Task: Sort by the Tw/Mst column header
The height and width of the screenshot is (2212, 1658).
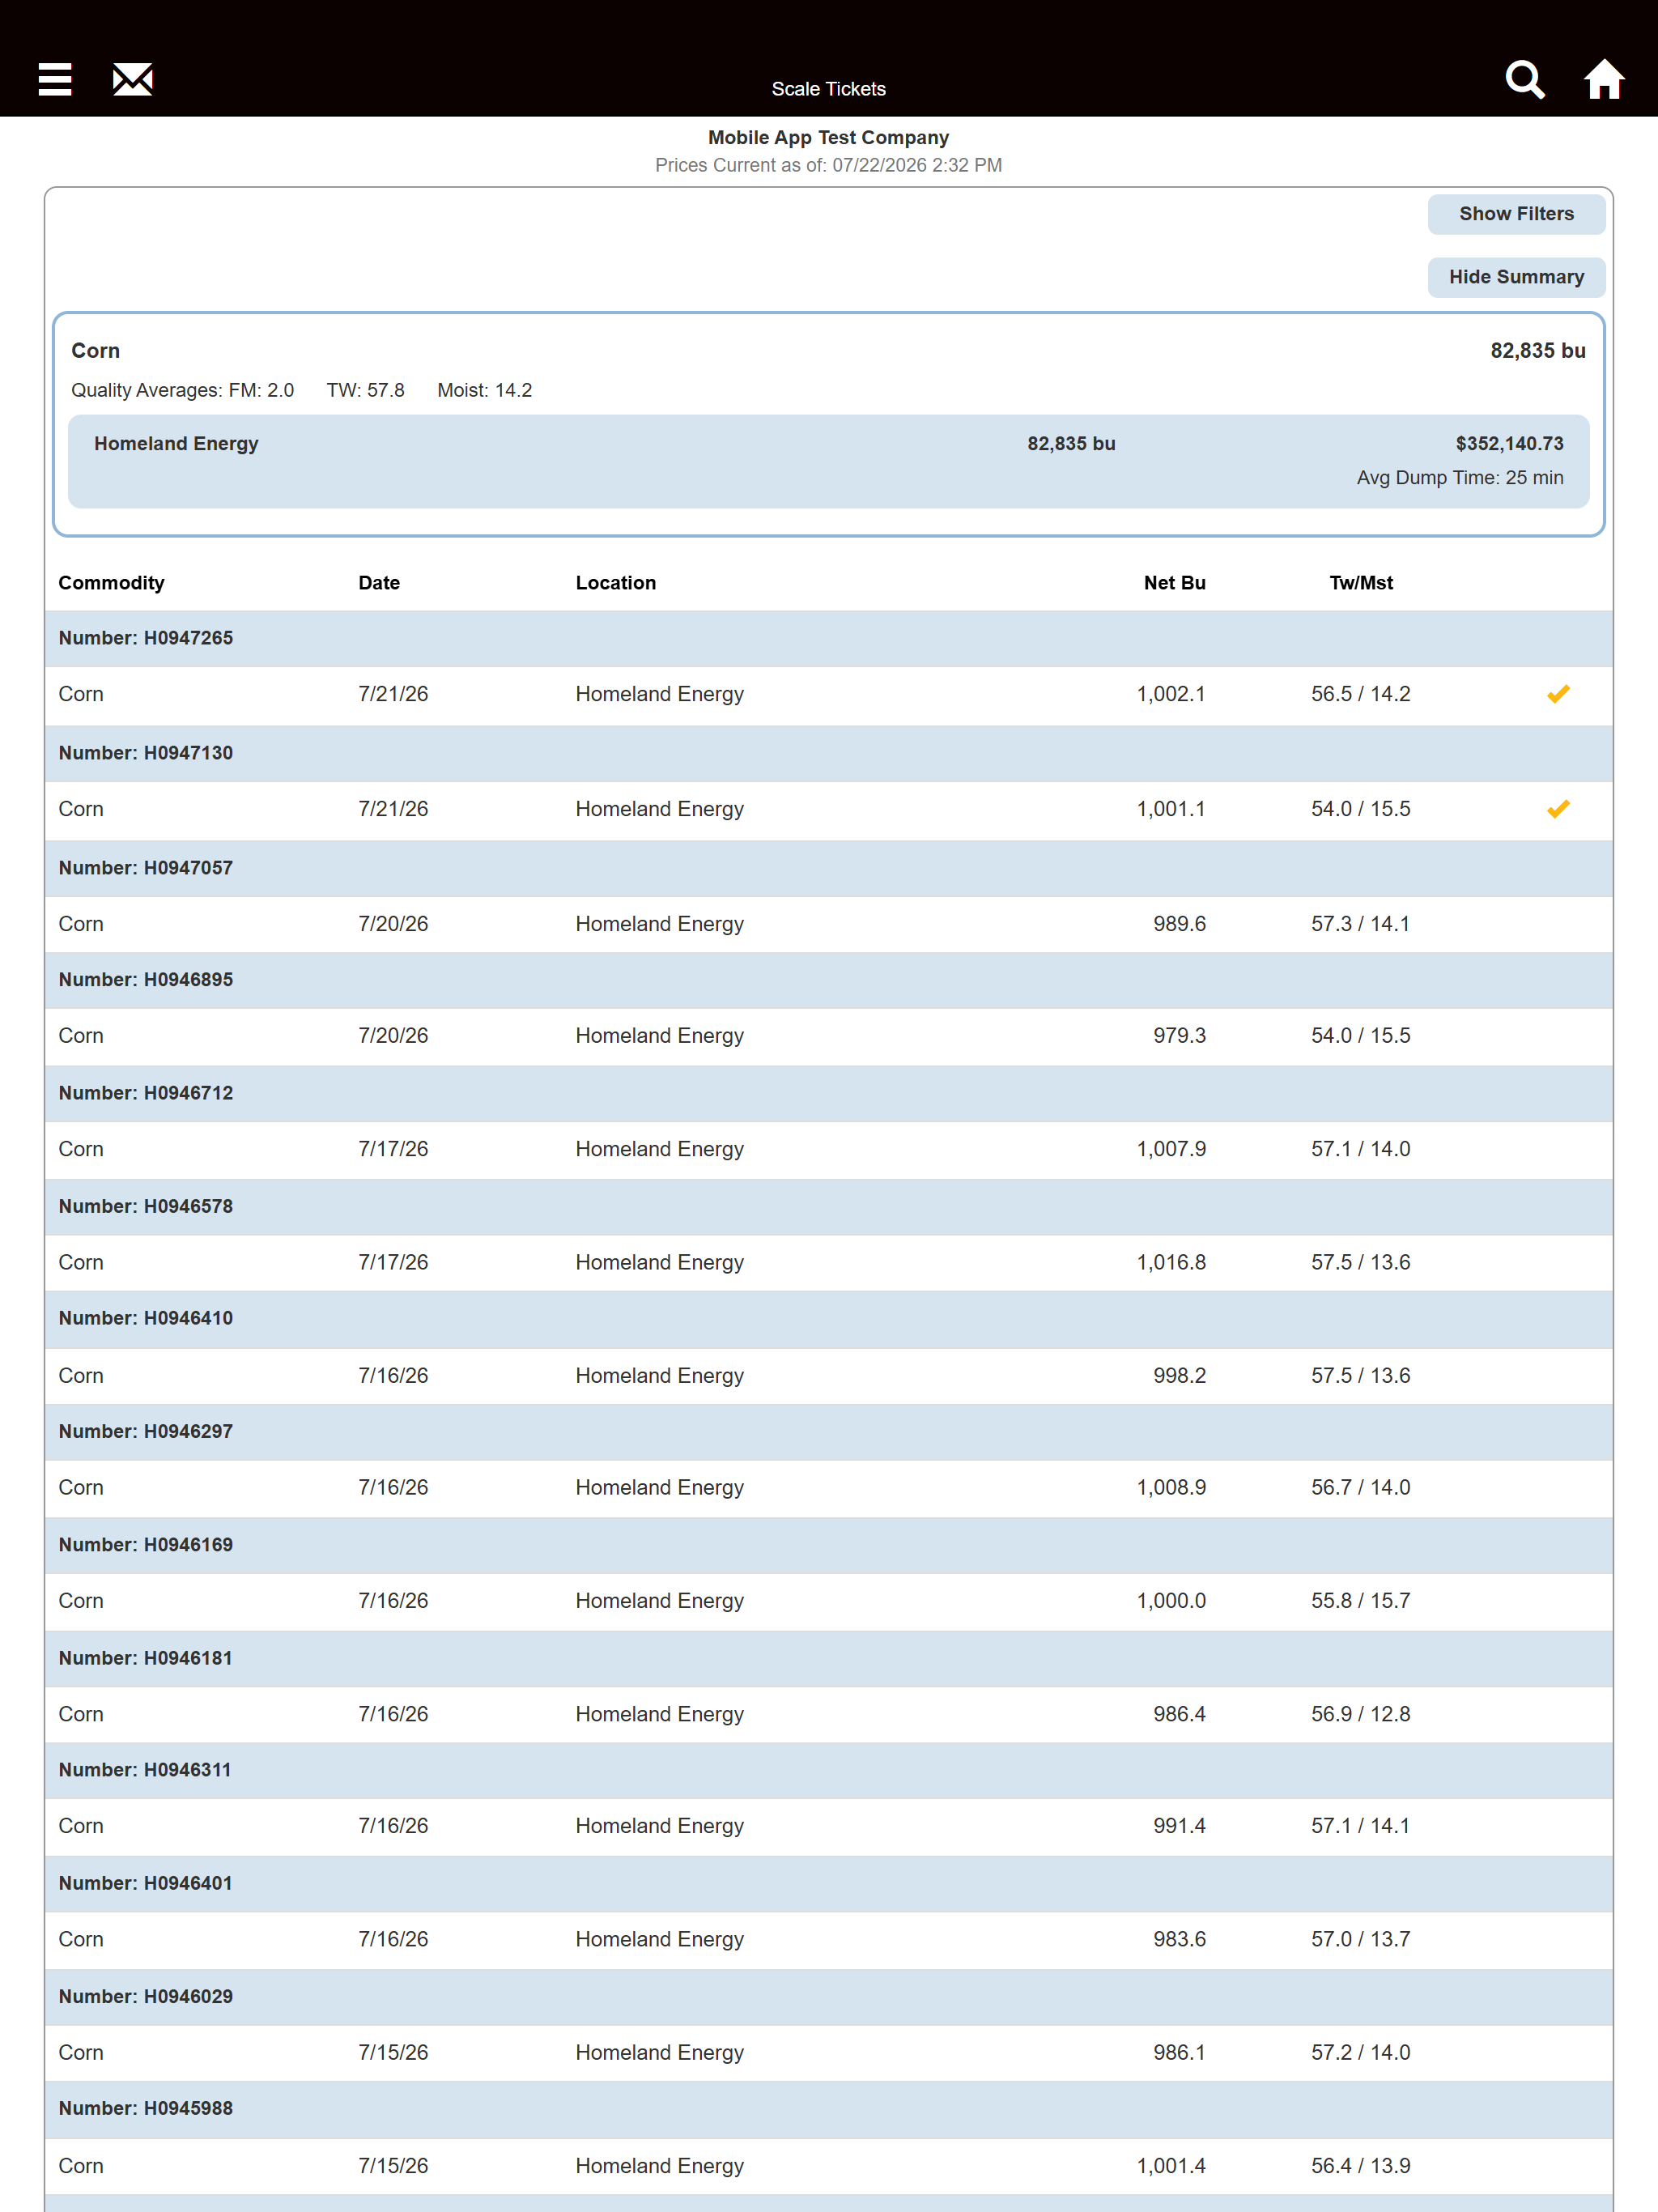Action: (x=1360, y=583)
